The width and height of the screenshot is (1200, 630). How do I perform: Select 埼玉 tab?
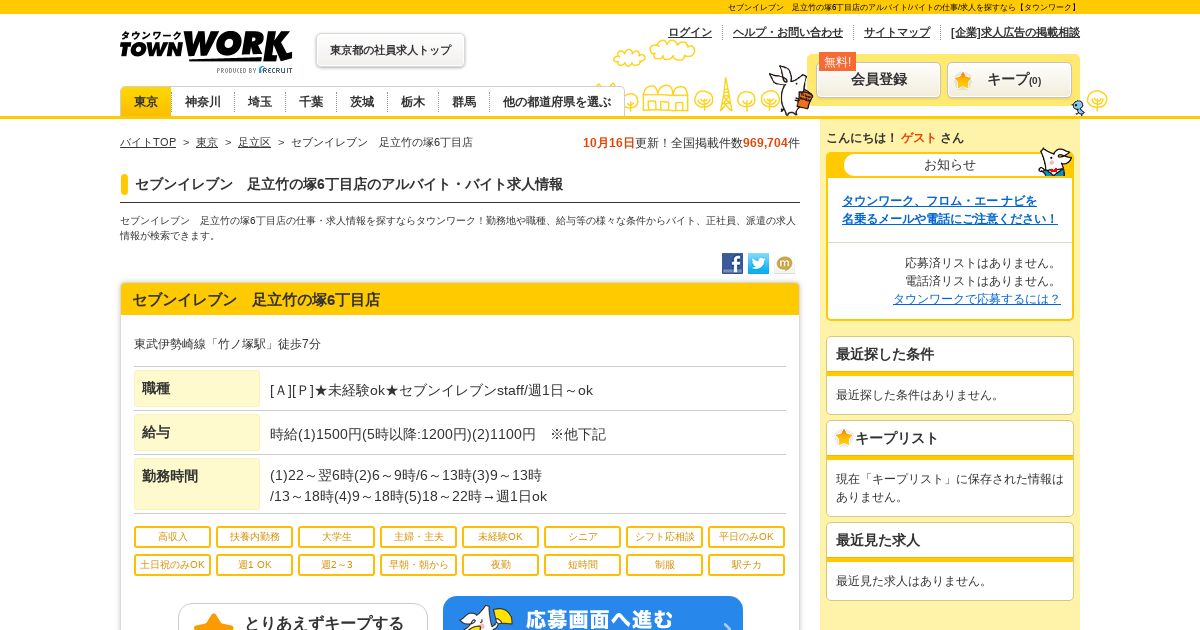[260, 102]
